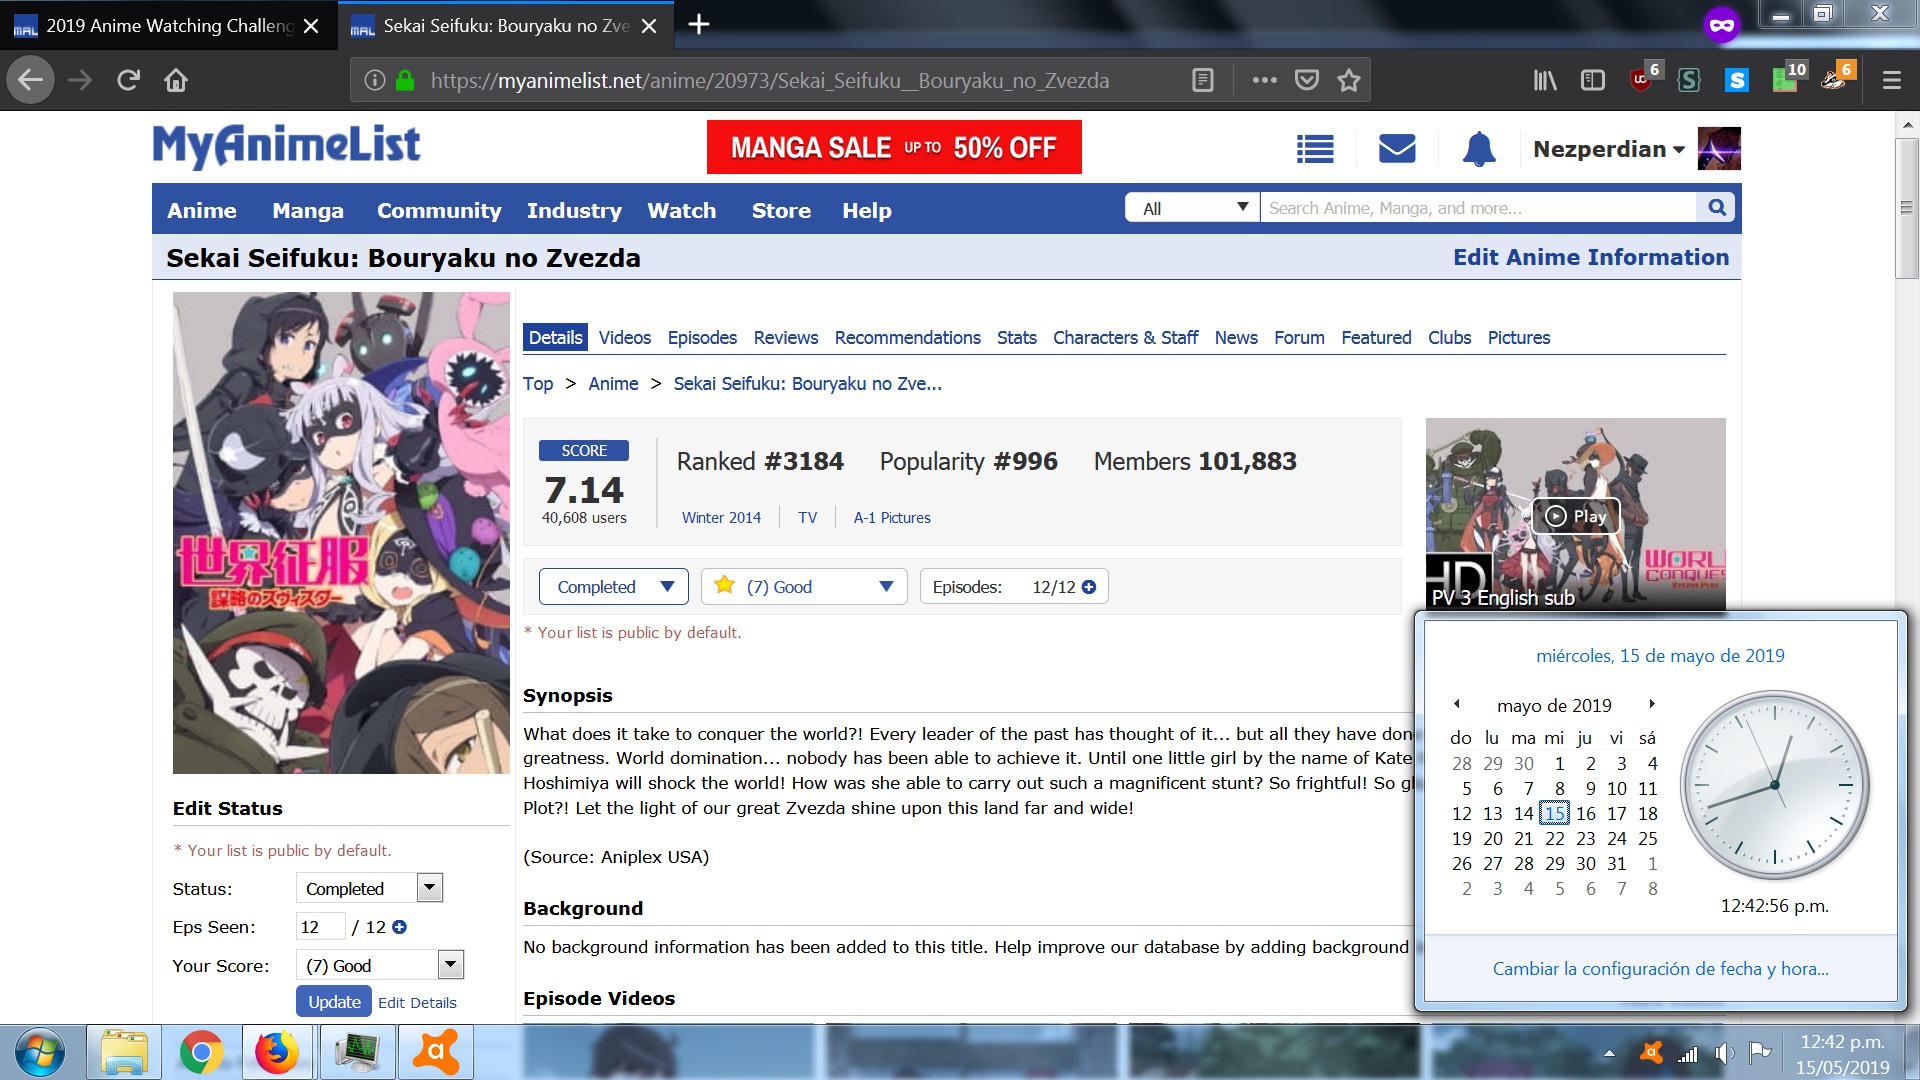Select day 16 in the calendar
1920x1080 pixels.
(1586, 813)
